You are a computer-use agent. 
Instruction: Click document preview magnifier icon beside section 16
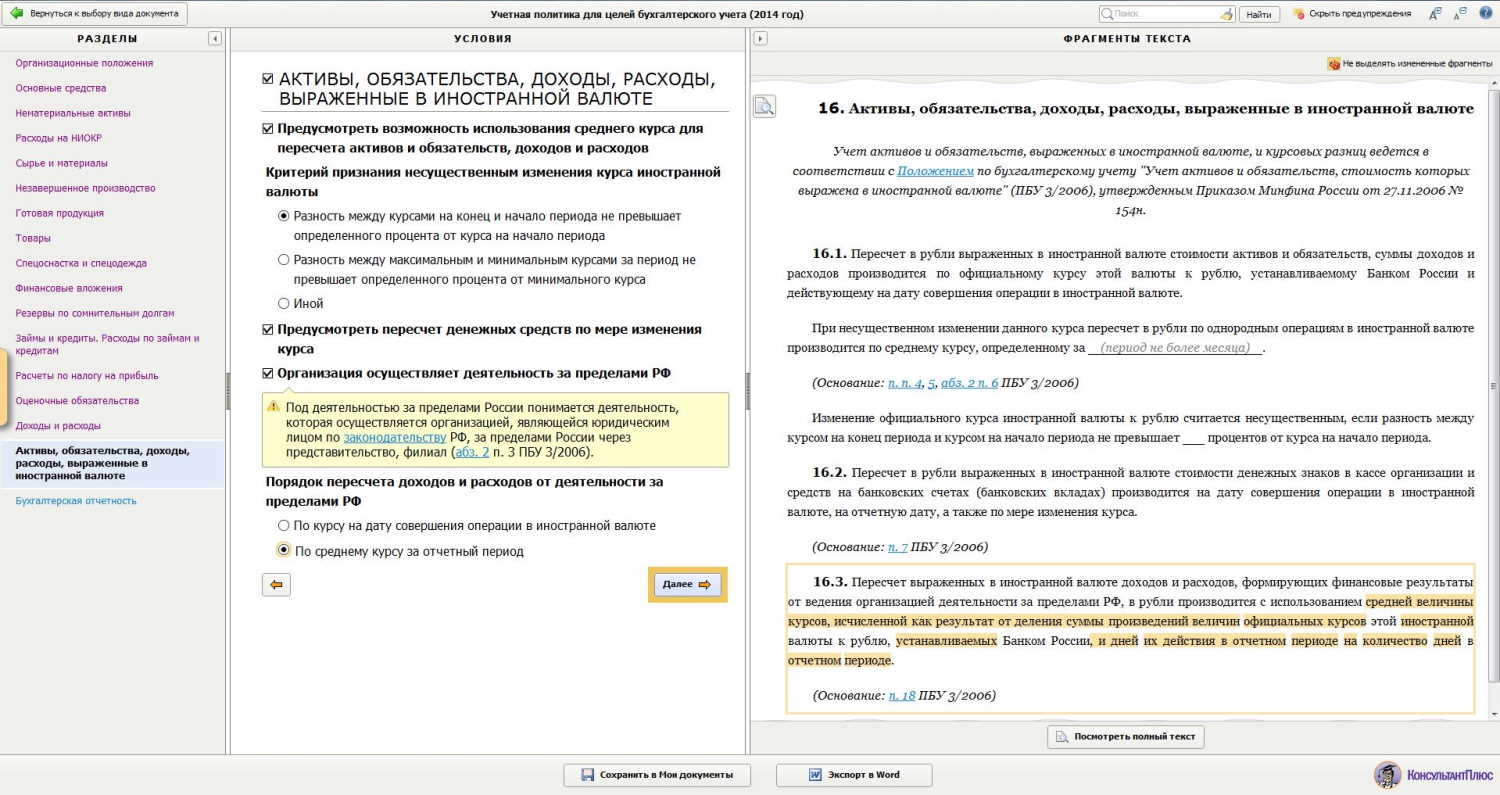(765, 106)
